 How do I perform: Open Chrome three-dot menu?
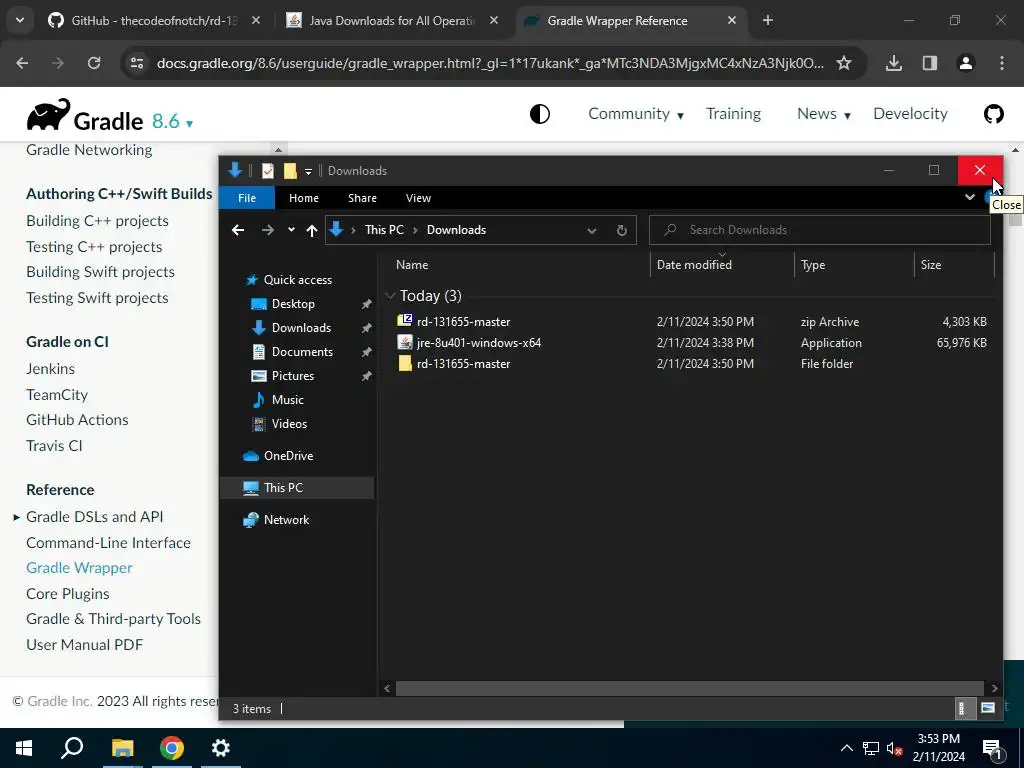point(1001,63)
